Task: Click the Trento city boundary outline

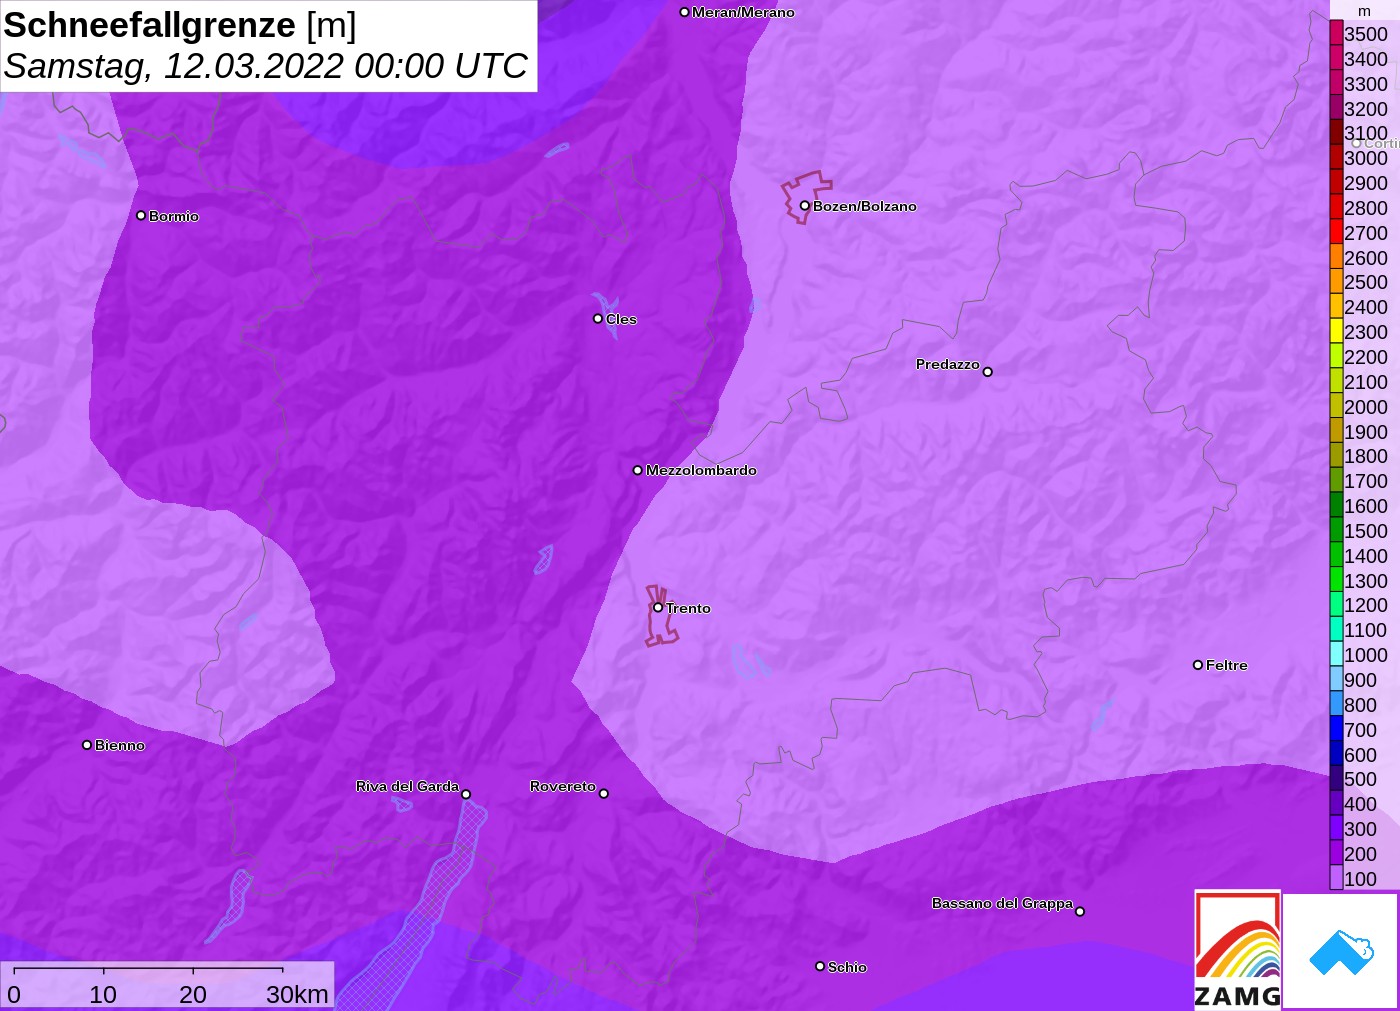Action: point(660,616)
